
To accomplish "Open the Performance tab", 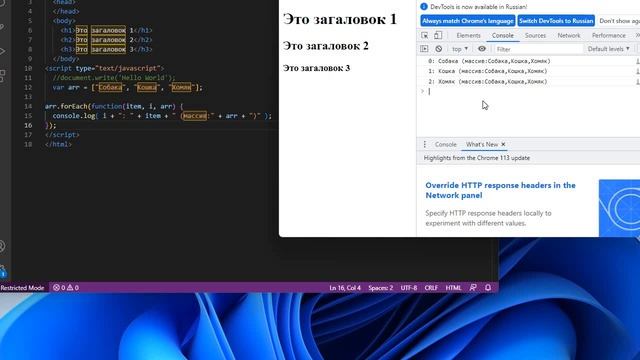I will (x=609, y=36).
